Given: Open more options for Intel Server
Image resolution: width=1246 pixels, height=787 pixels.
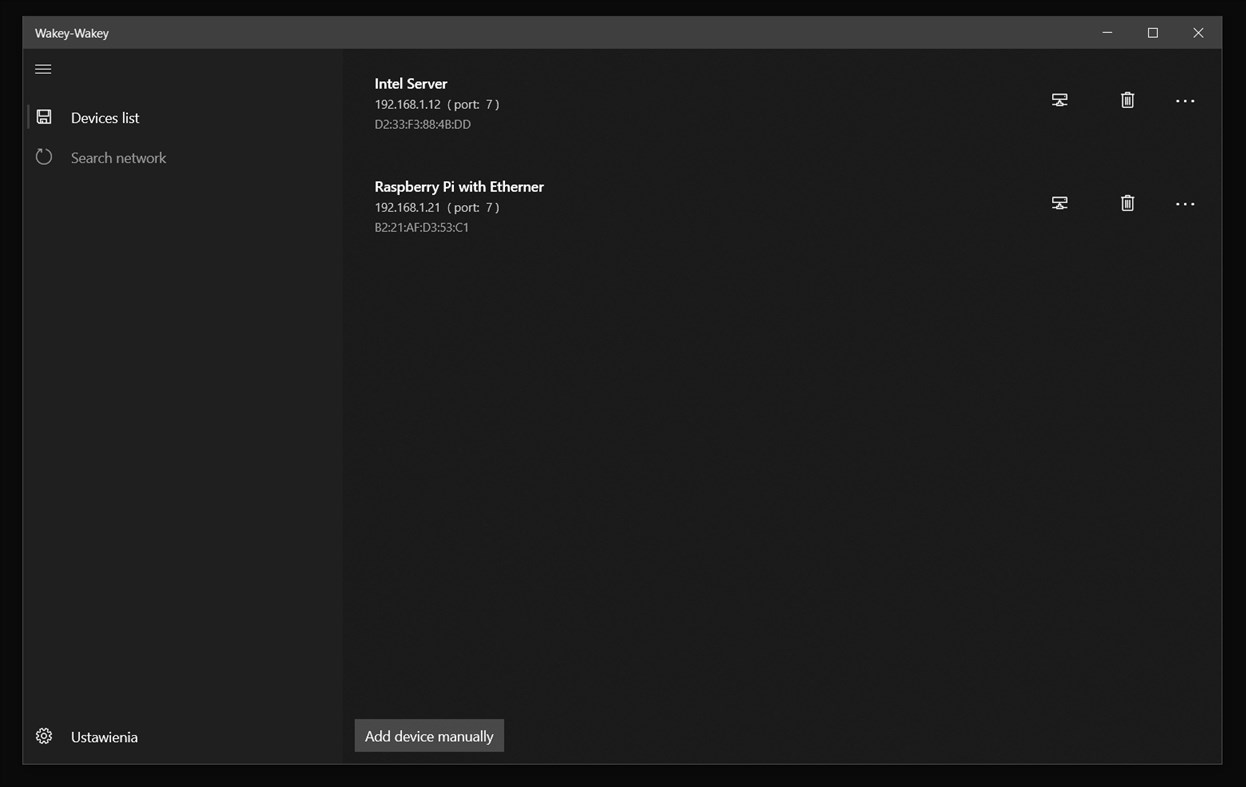Looking at the screenshot, I should 1185,100.
